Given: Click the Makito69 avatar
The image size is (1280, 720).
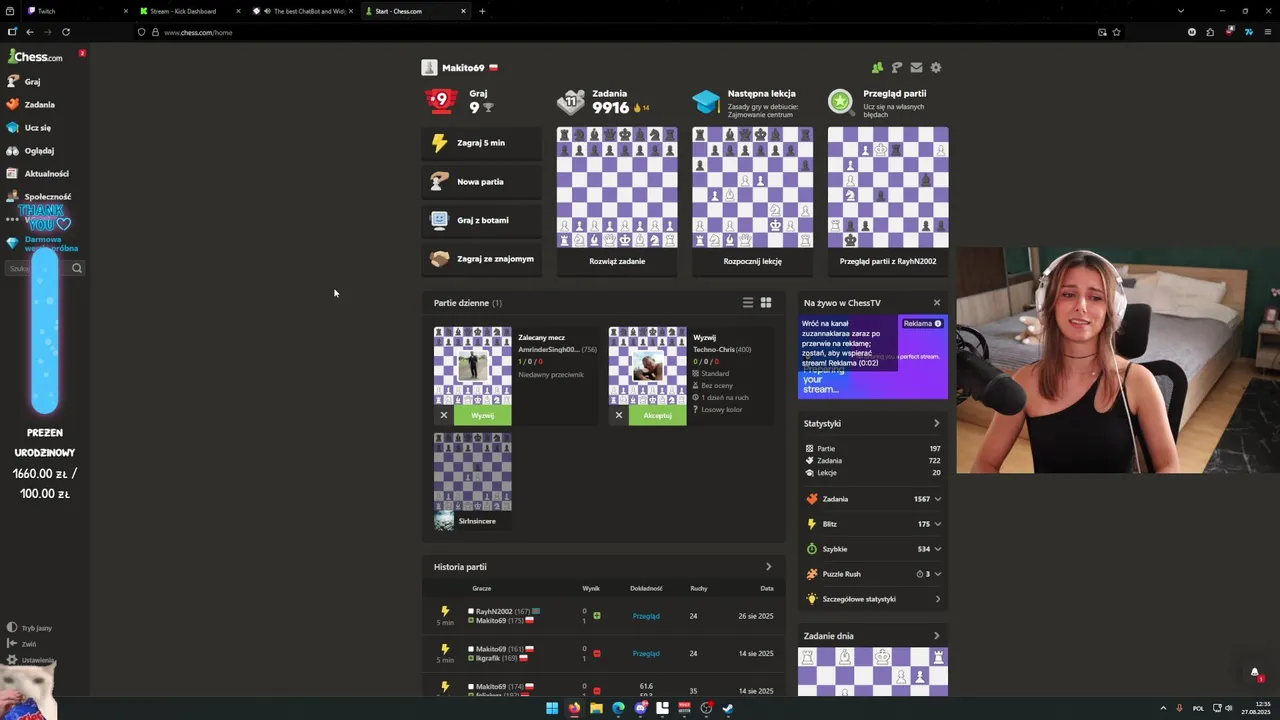Looking at the screenshot, I should click(429, 68).
